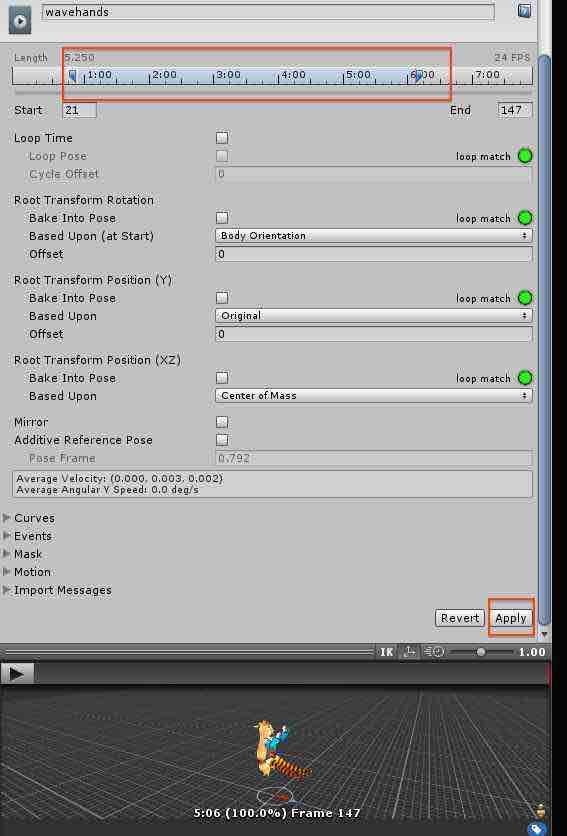This screenshot has height=836, width=567.
Task: Check the loop match indicator for Loop Pose
Action: (x=525, y=156)
